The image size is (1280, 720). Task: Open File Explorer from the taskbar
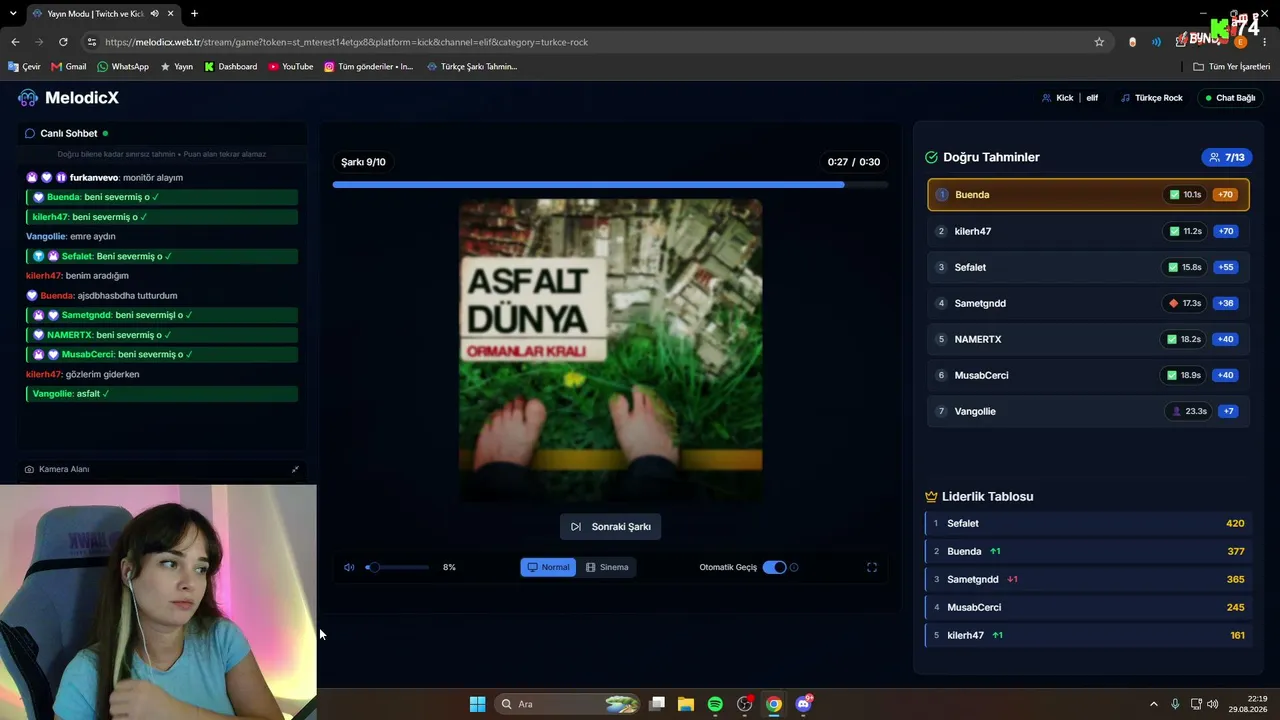[x=686, y=704]
